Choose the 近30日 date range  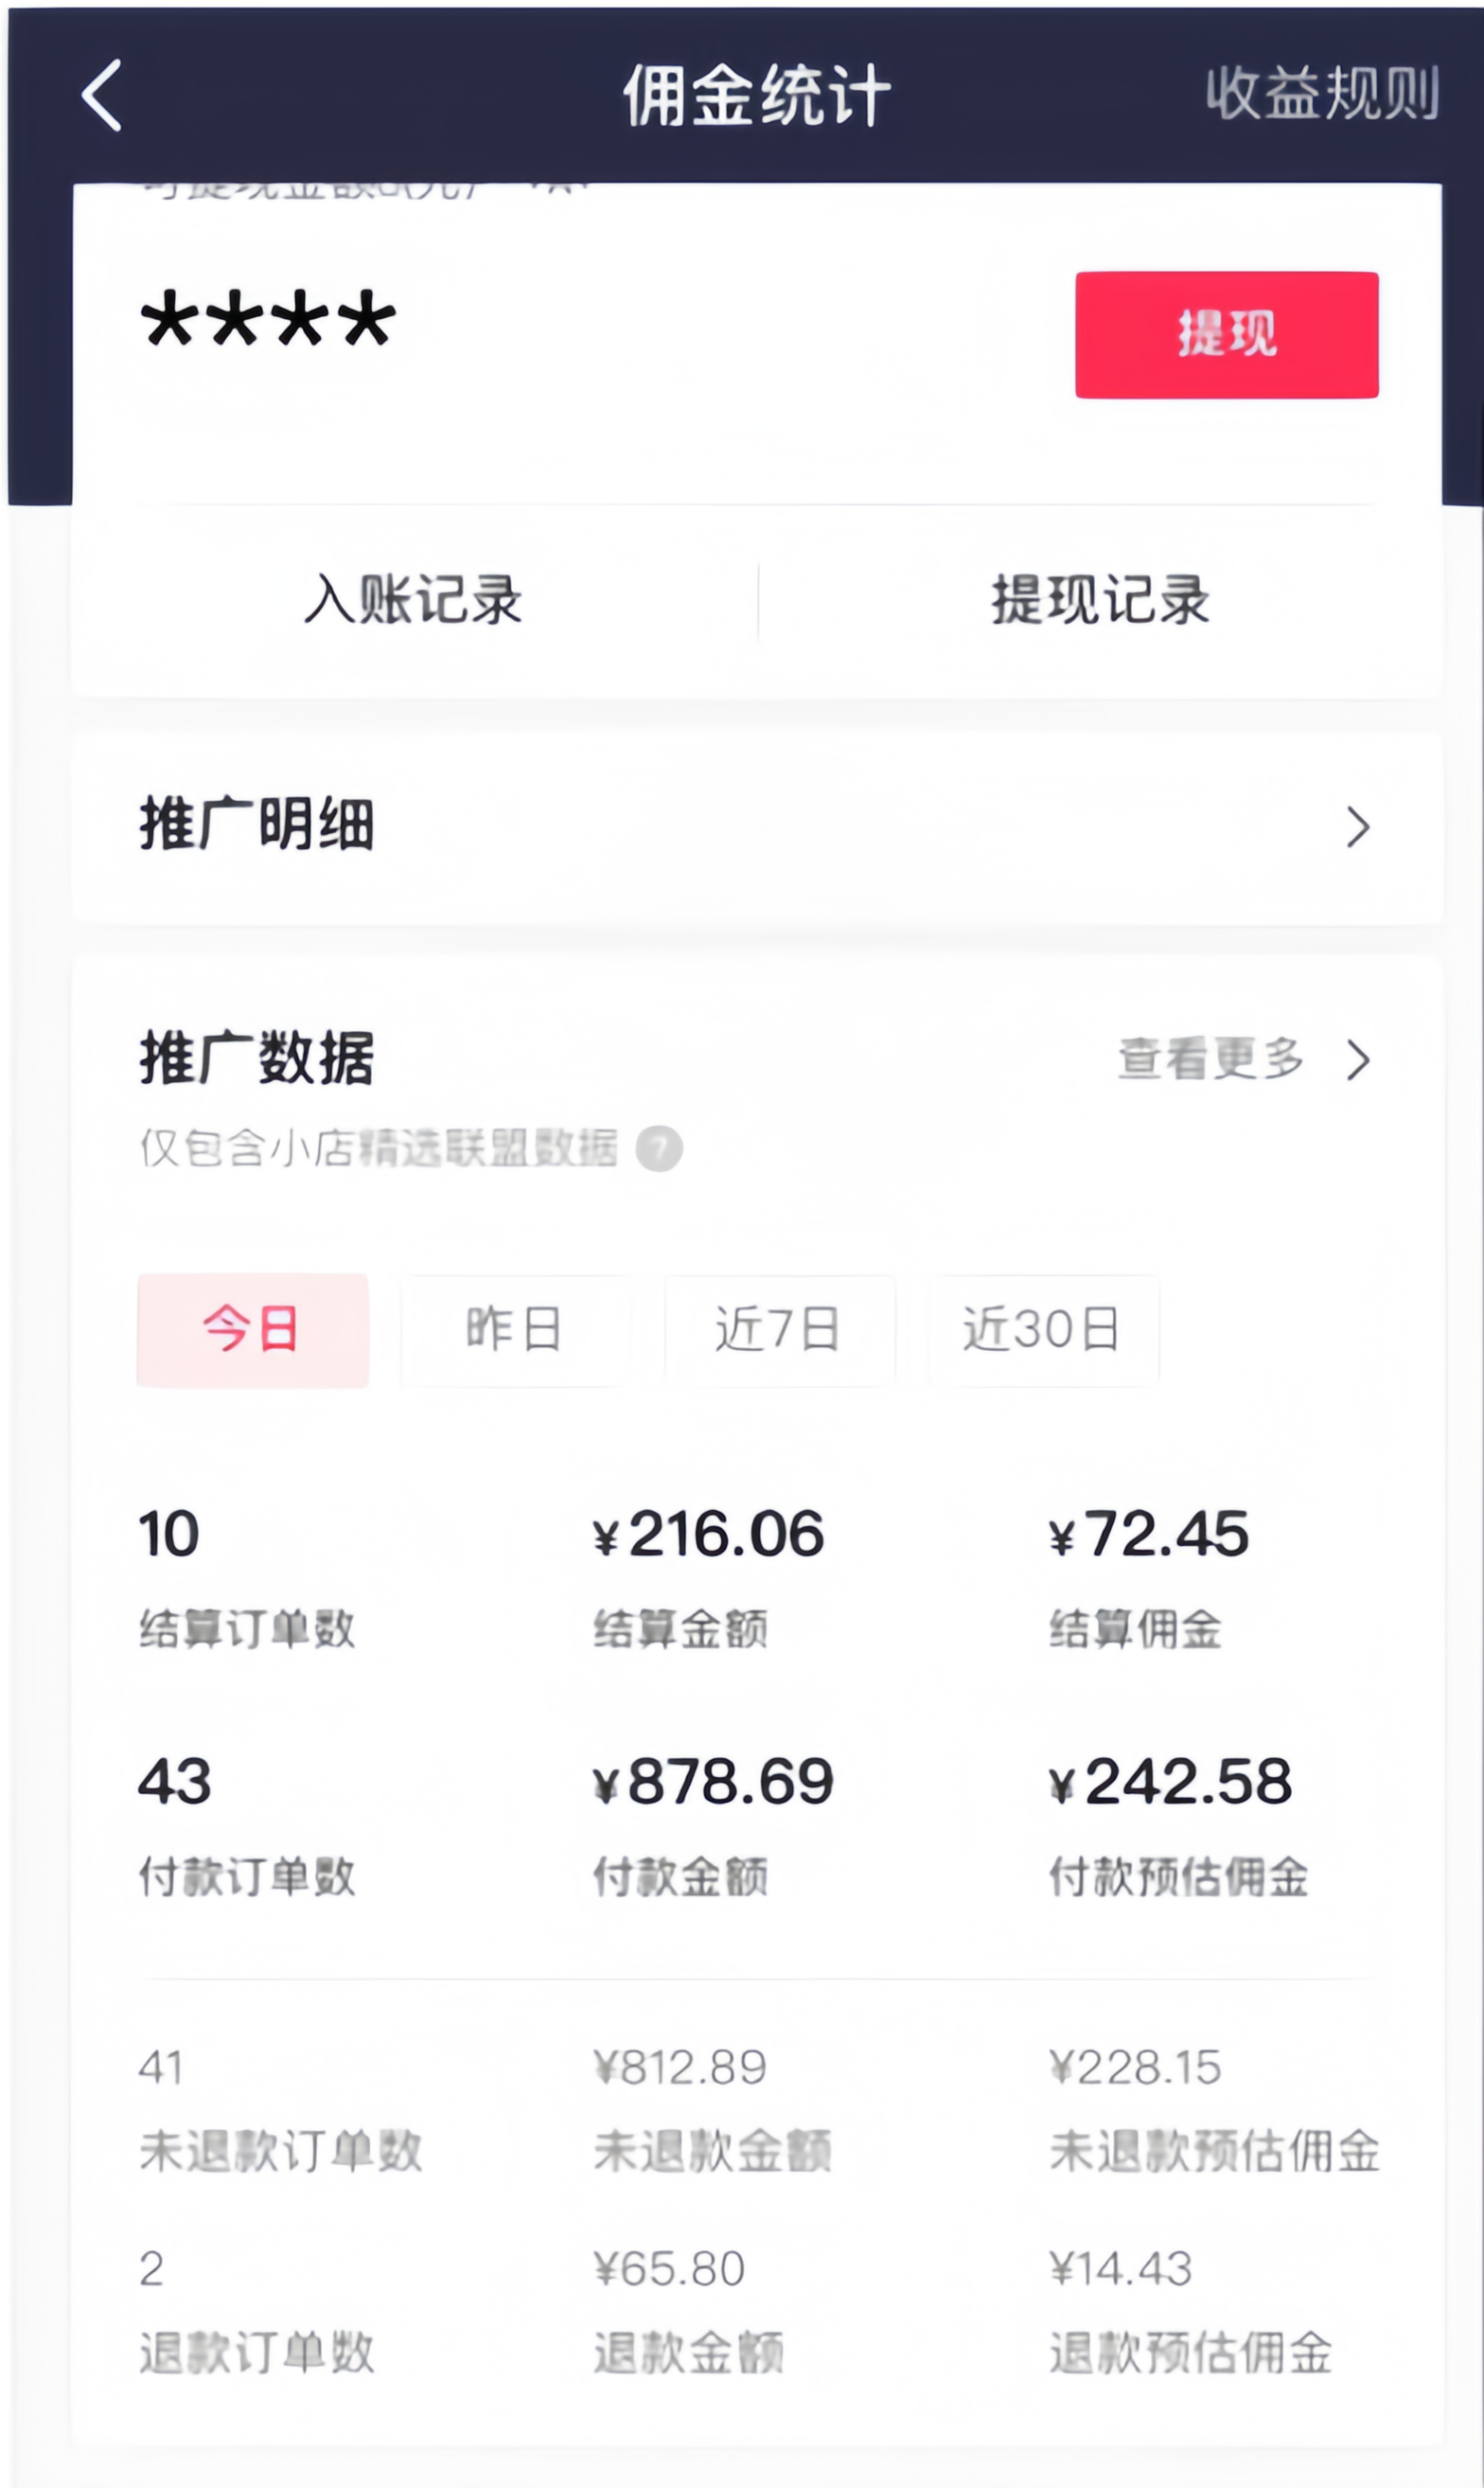(x=1042, y=1330)
